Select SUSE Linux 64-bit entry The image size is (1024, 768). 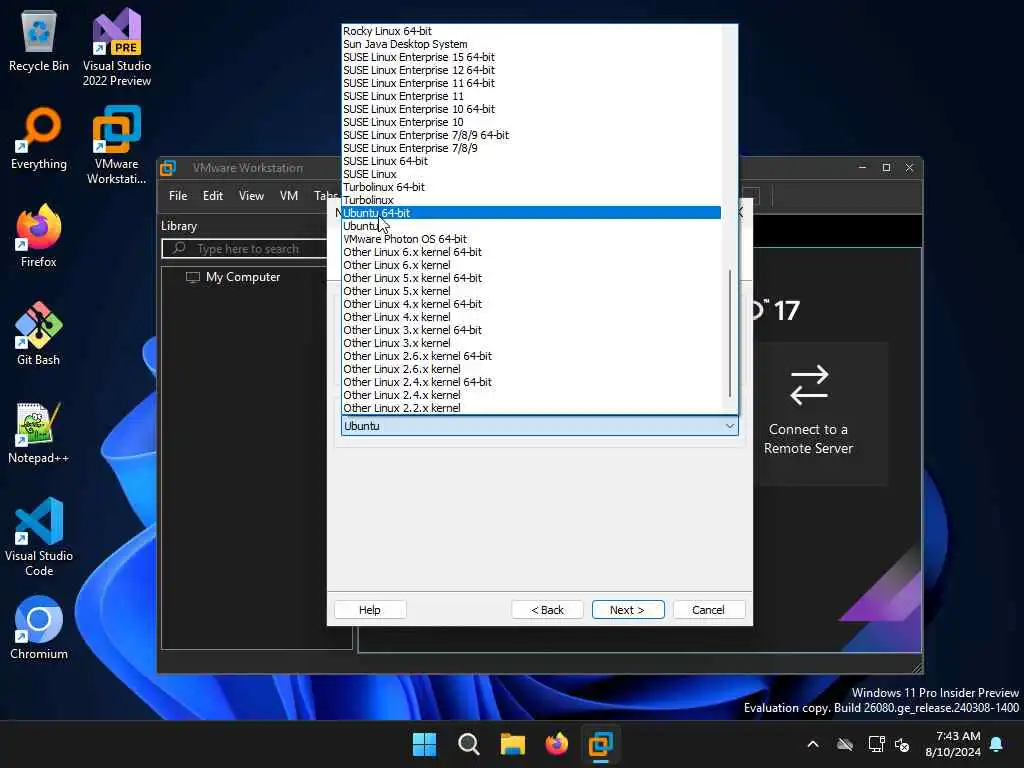(531, 161)
